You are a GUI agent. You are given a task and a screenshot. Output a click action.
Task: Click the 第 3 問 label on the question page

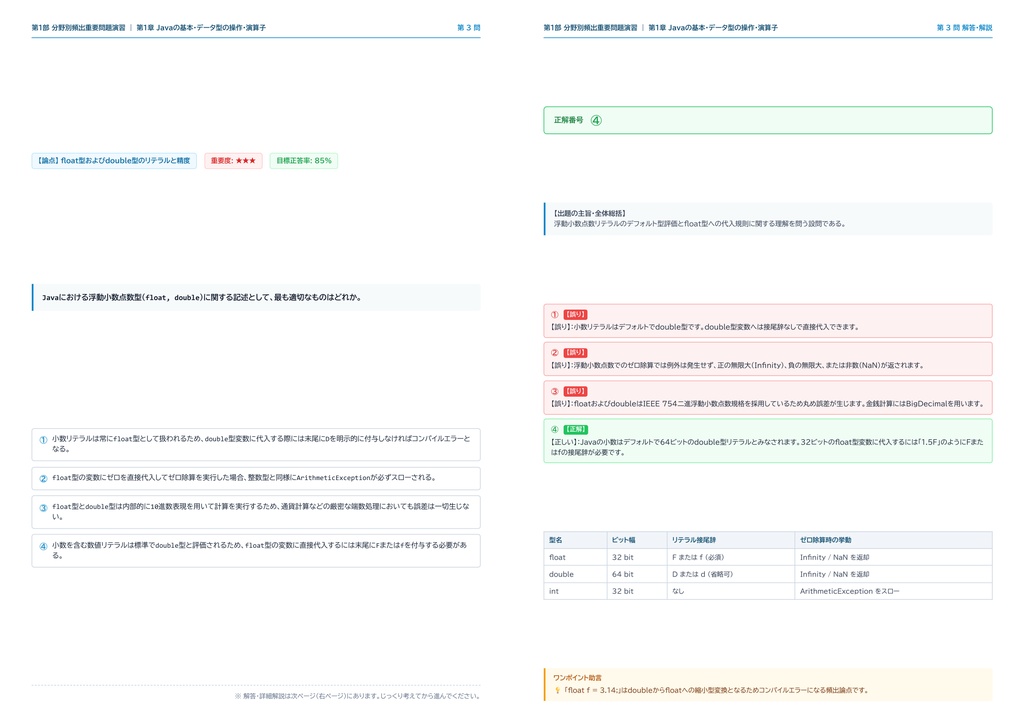468,27
